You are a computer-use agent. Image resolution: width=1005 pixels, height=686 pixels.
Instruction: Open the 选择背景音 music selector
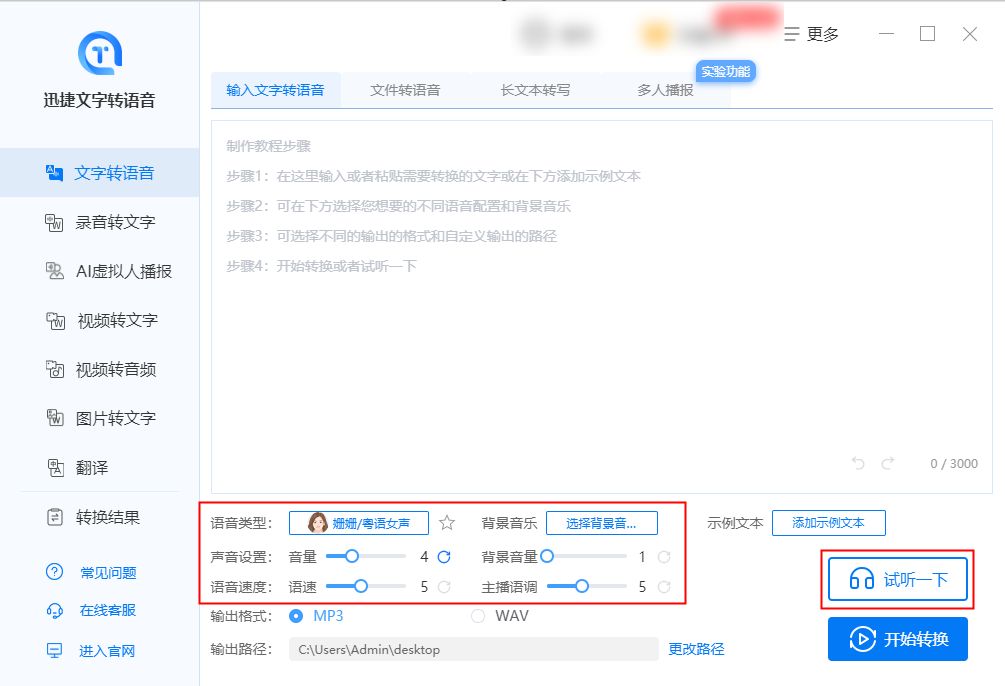(601, 523)
